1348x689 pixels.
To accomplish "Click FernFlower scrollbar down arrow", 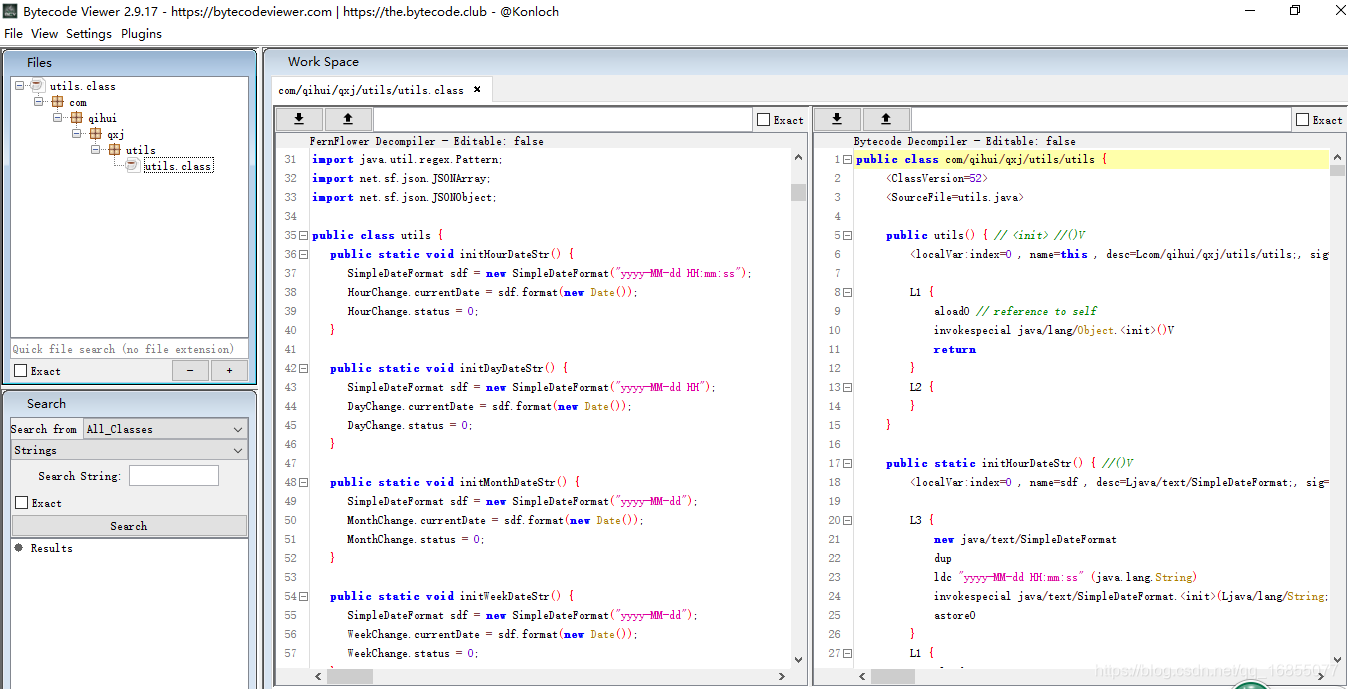I will click(x=798, y=659).
